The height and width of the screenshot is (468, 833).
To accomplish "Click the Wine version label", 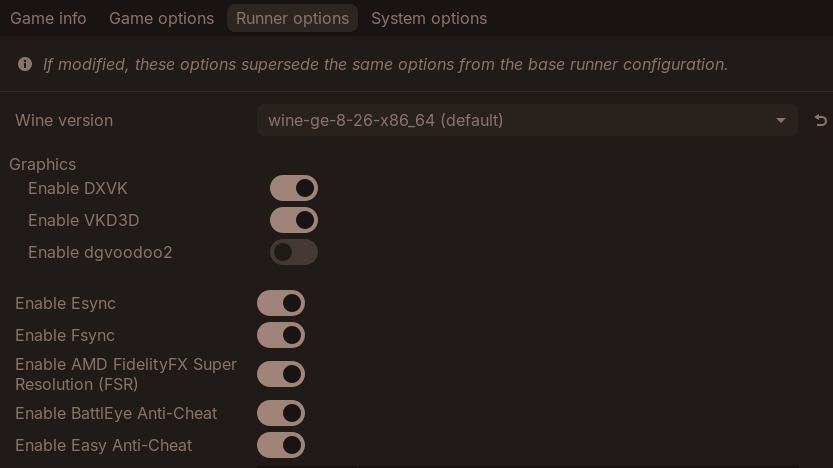I will 64,120.
